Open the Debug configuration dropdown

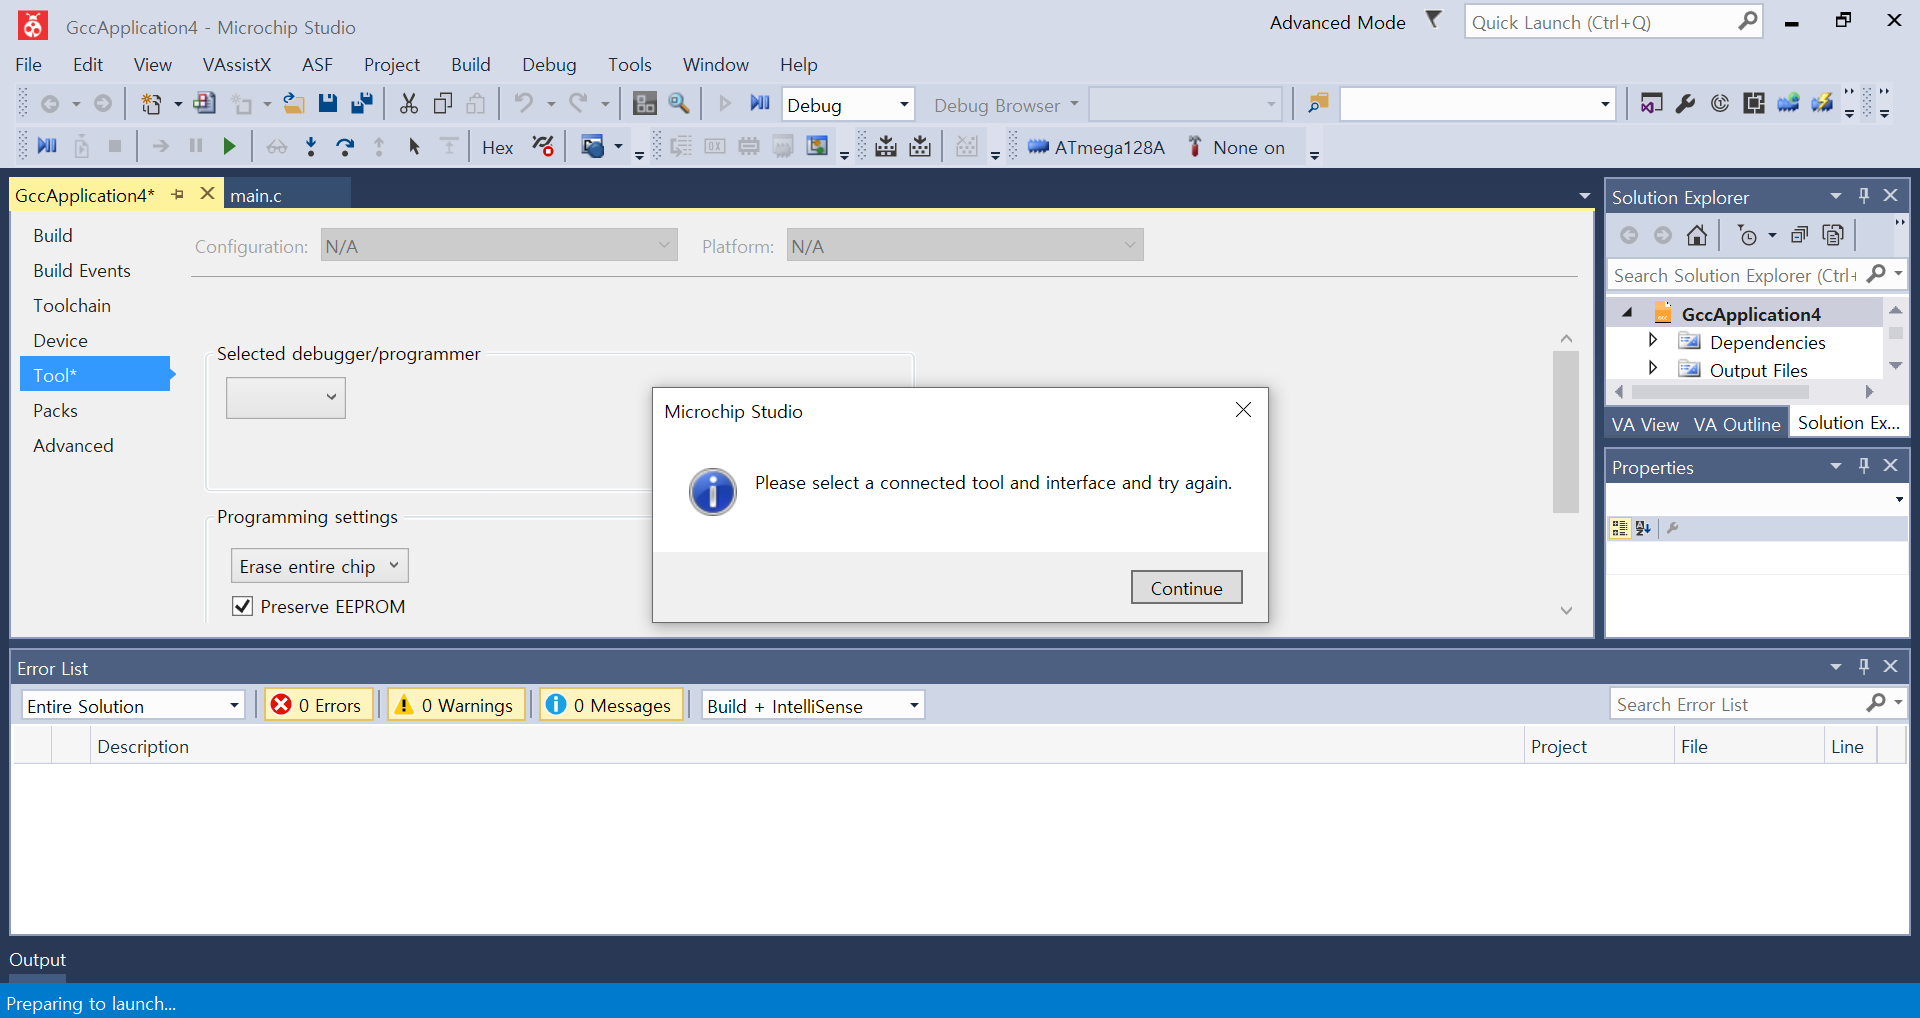[903, 104]
